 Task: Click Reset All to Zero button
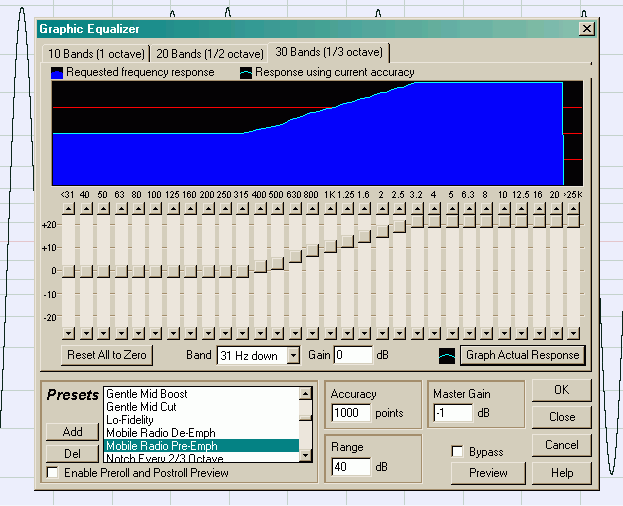107,355
